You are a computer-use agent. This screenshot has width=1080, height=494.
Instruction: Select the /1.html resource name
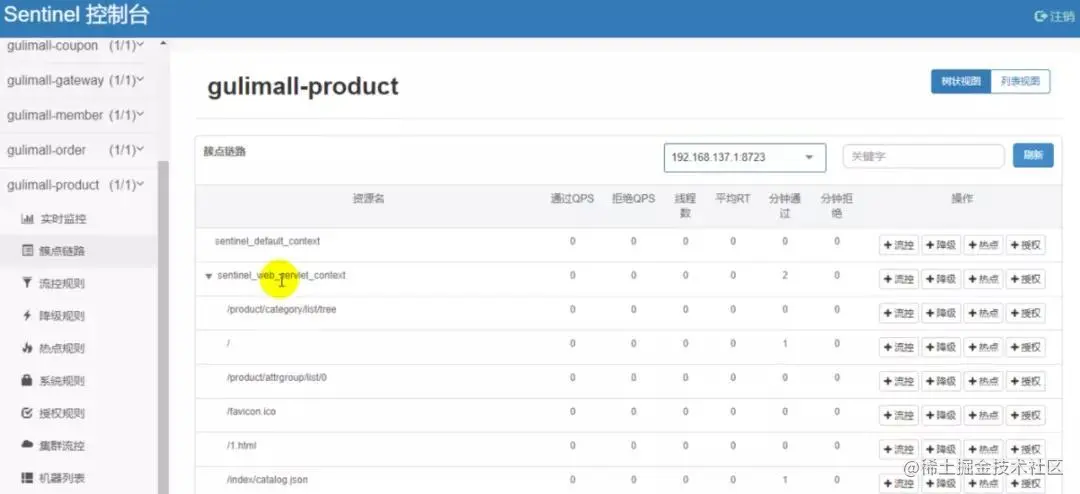[242, 446]
